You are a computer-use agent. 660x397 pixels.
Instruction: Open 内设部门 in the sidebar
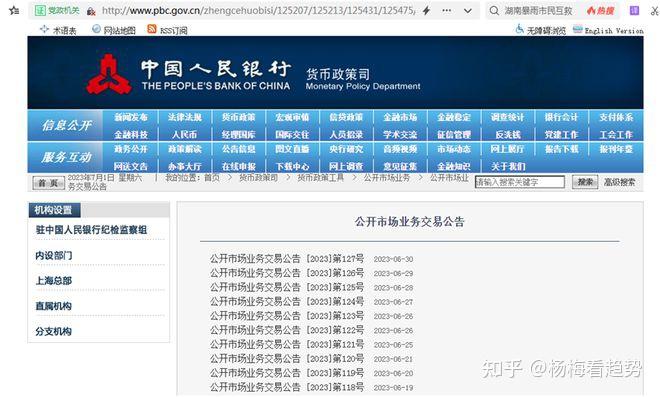pos(53,256)
